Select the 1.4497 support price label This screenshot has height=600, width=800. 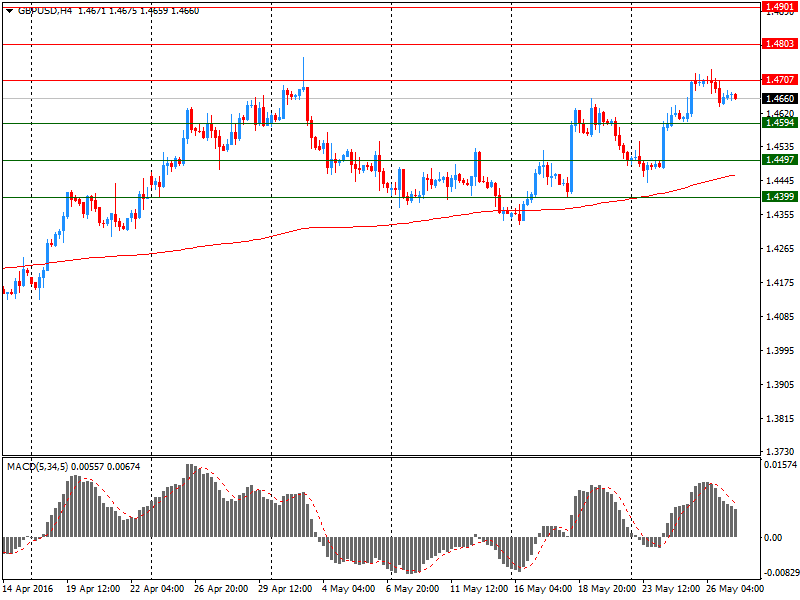[780, 160]
